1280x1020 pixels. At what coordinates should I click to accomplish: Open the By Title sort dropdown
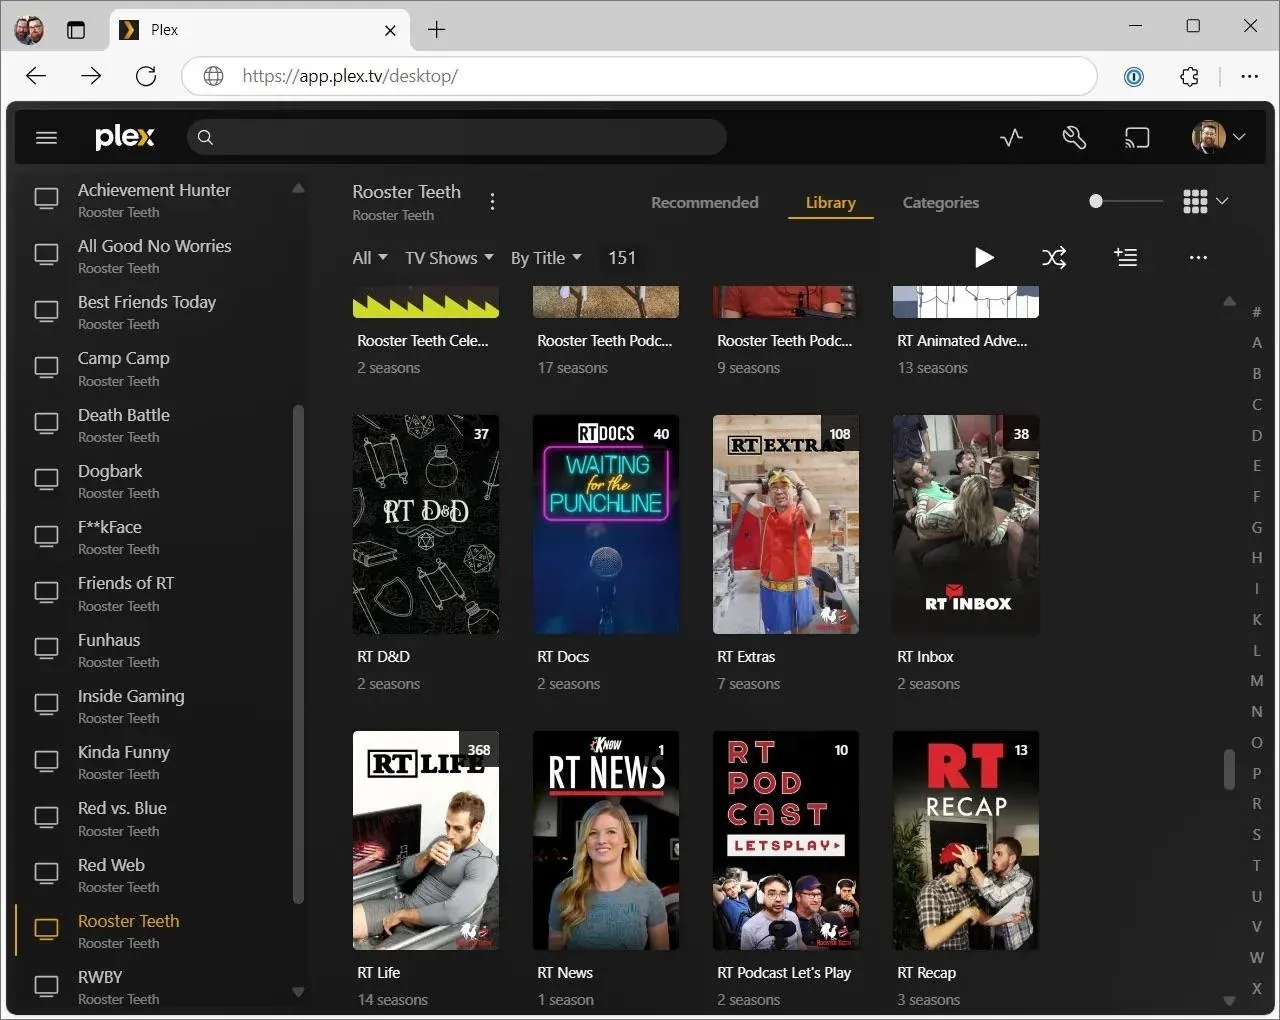(x=546, y=258)
